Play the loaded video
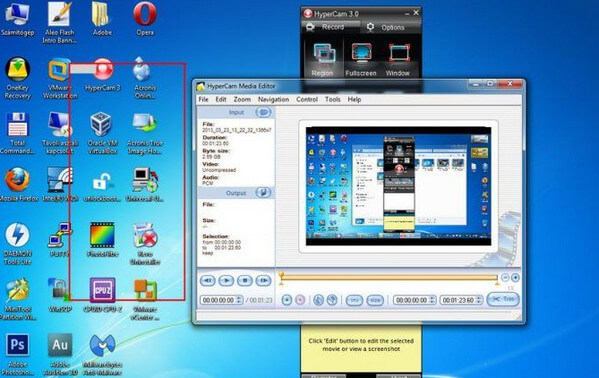The height and width of the screenshot is (378, 599). [x=226, y=281]
